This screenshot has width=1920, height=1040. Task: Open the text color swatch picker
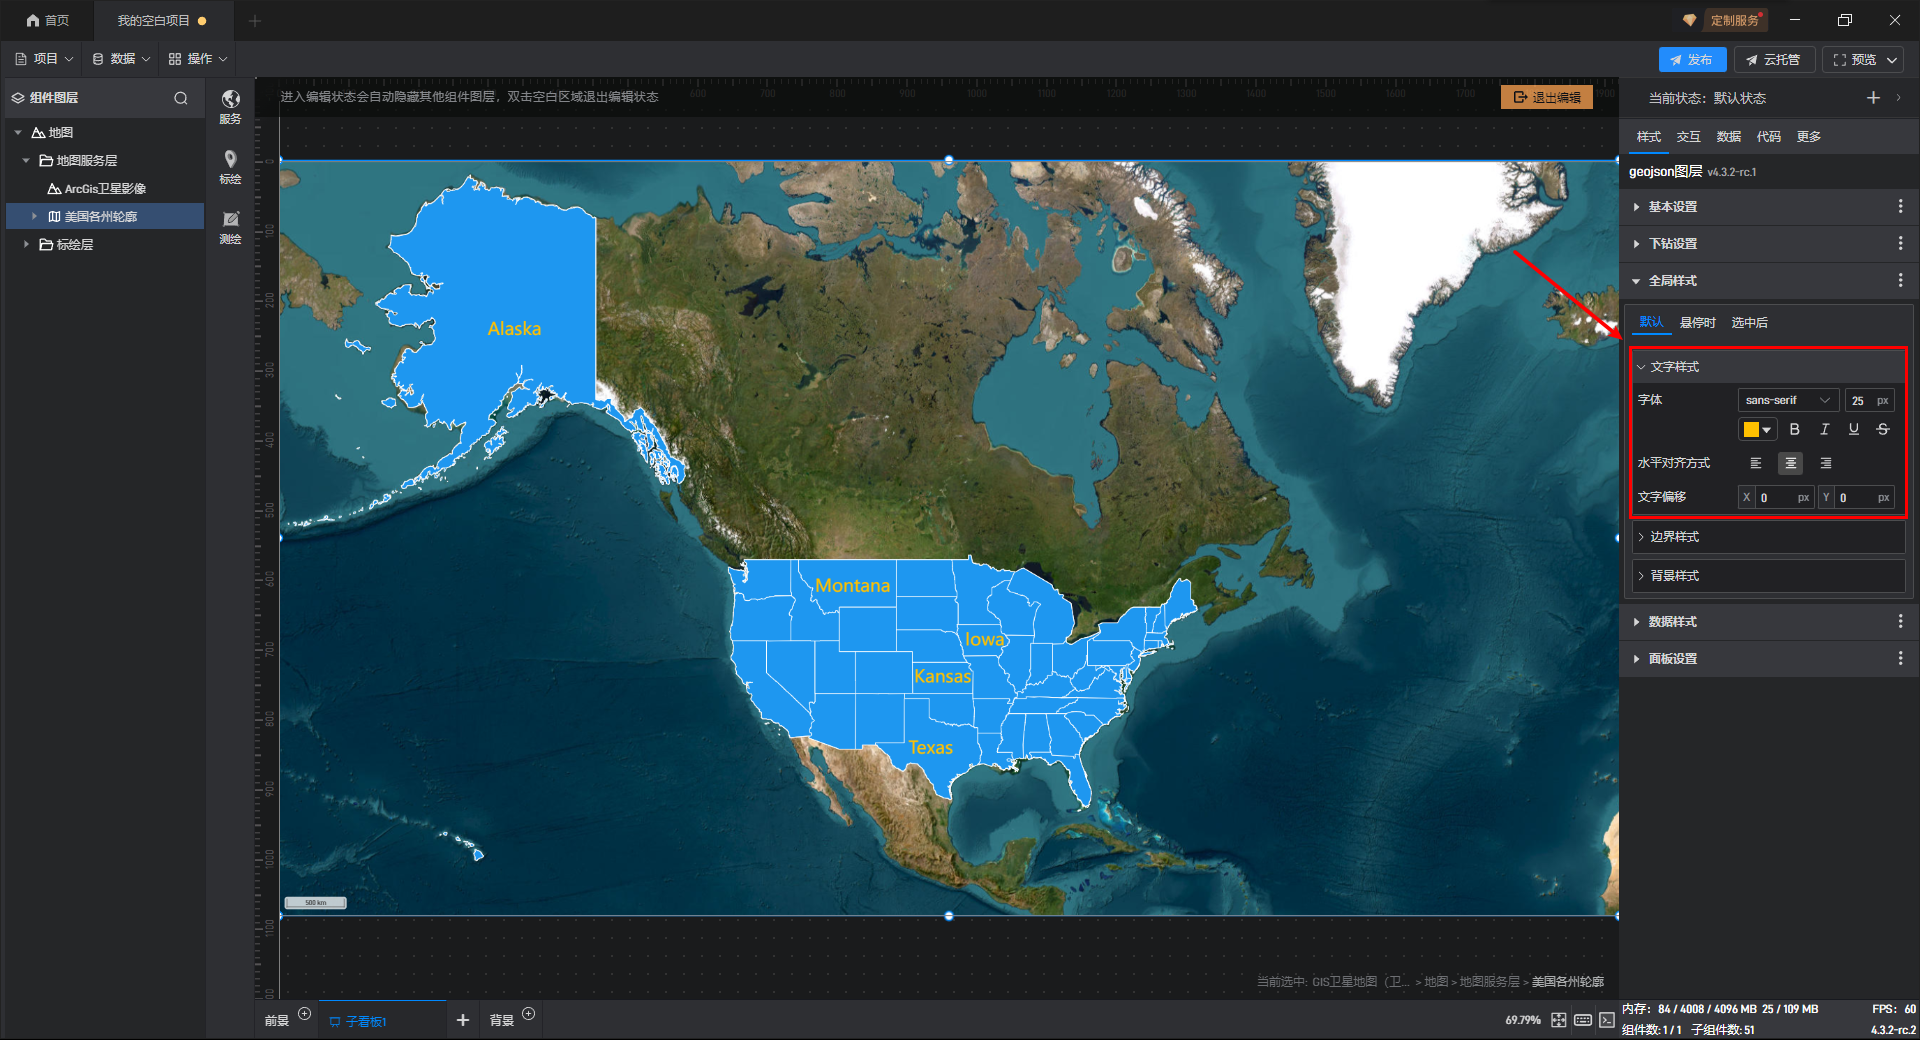(x=1757, y=429)
